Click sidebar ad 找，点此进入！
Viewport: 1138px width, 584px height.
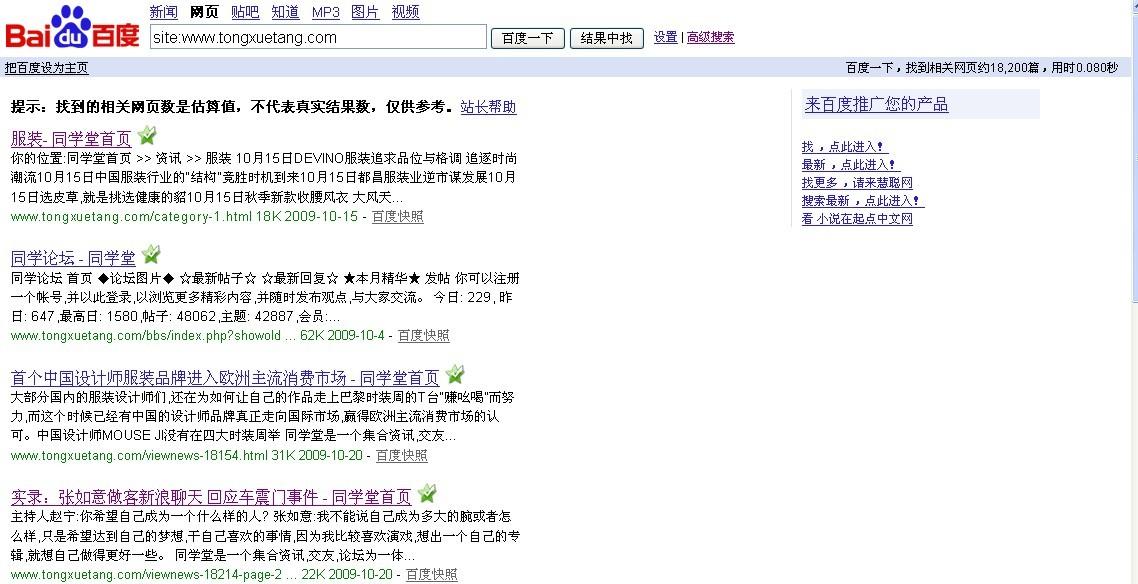point(845,147)
